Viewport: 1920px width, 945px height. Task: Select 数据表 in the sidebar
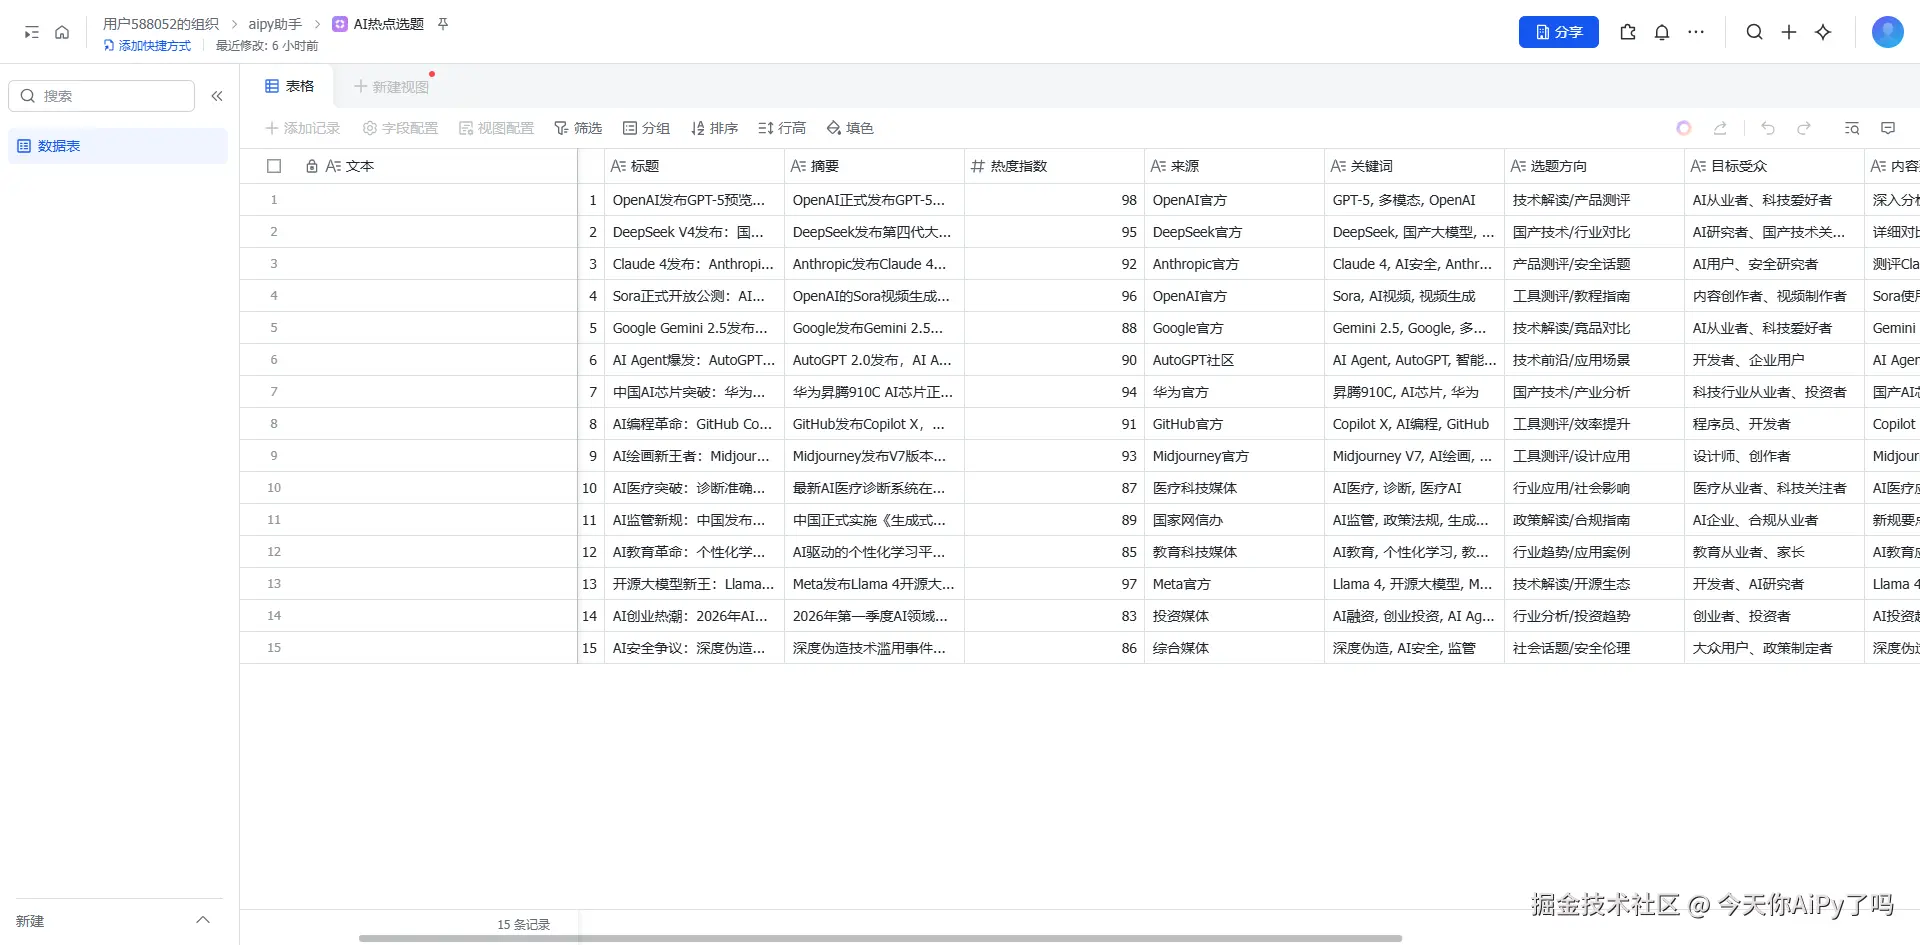pos(118,146)
